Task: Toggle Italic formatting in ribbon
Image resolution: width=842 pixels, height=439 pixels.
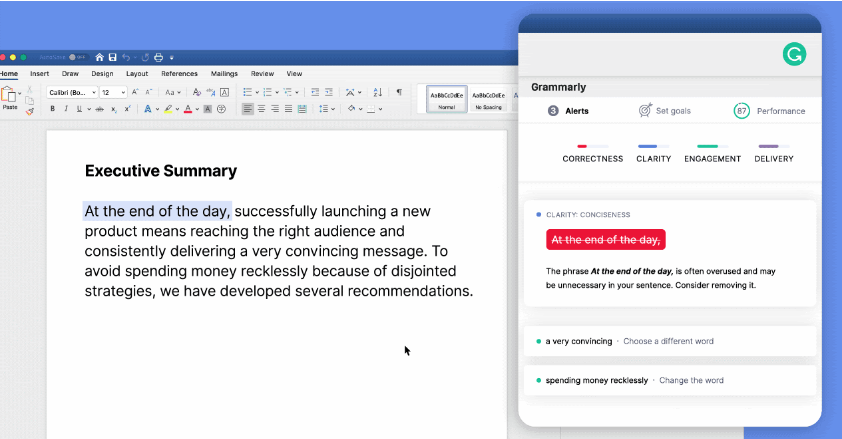Action: click(66, 109)
